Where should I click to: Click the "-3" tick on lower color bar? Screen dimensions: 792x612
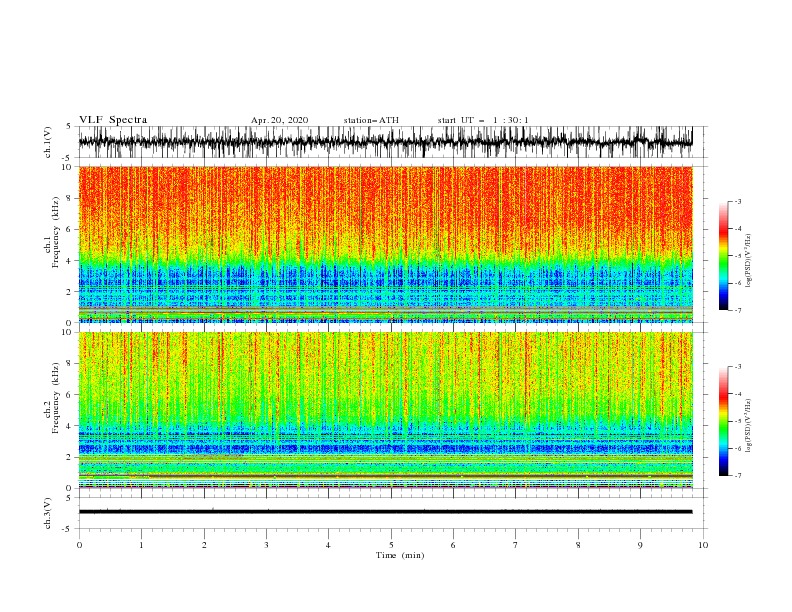click(x=737, y=367)
